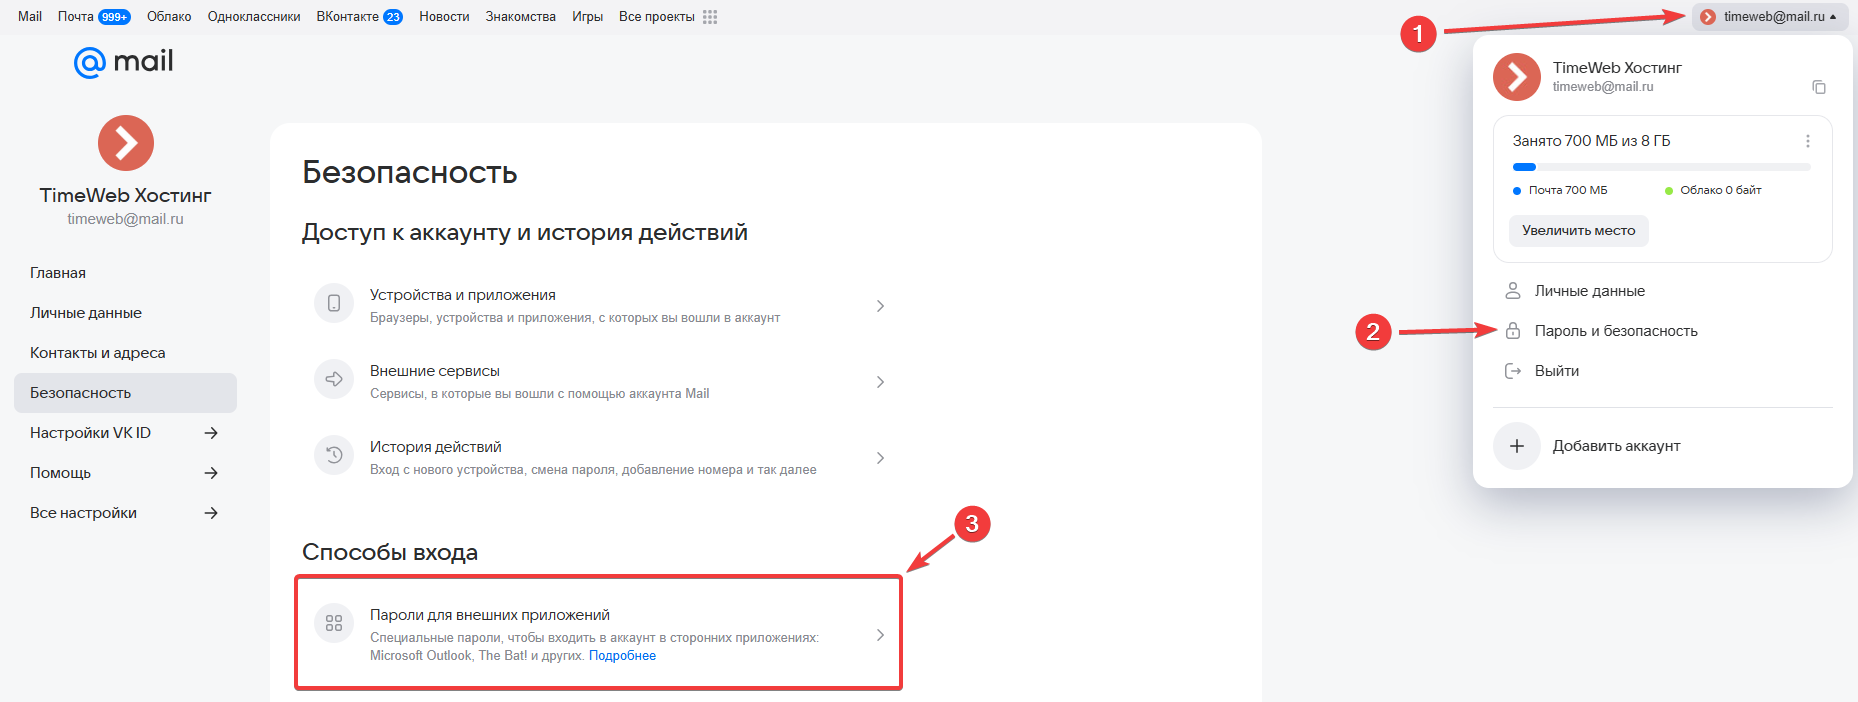Viewport: 1858px width, 702px height.
Task: Click the Devices and applications phone icon
Action: [x=334, y=303]
